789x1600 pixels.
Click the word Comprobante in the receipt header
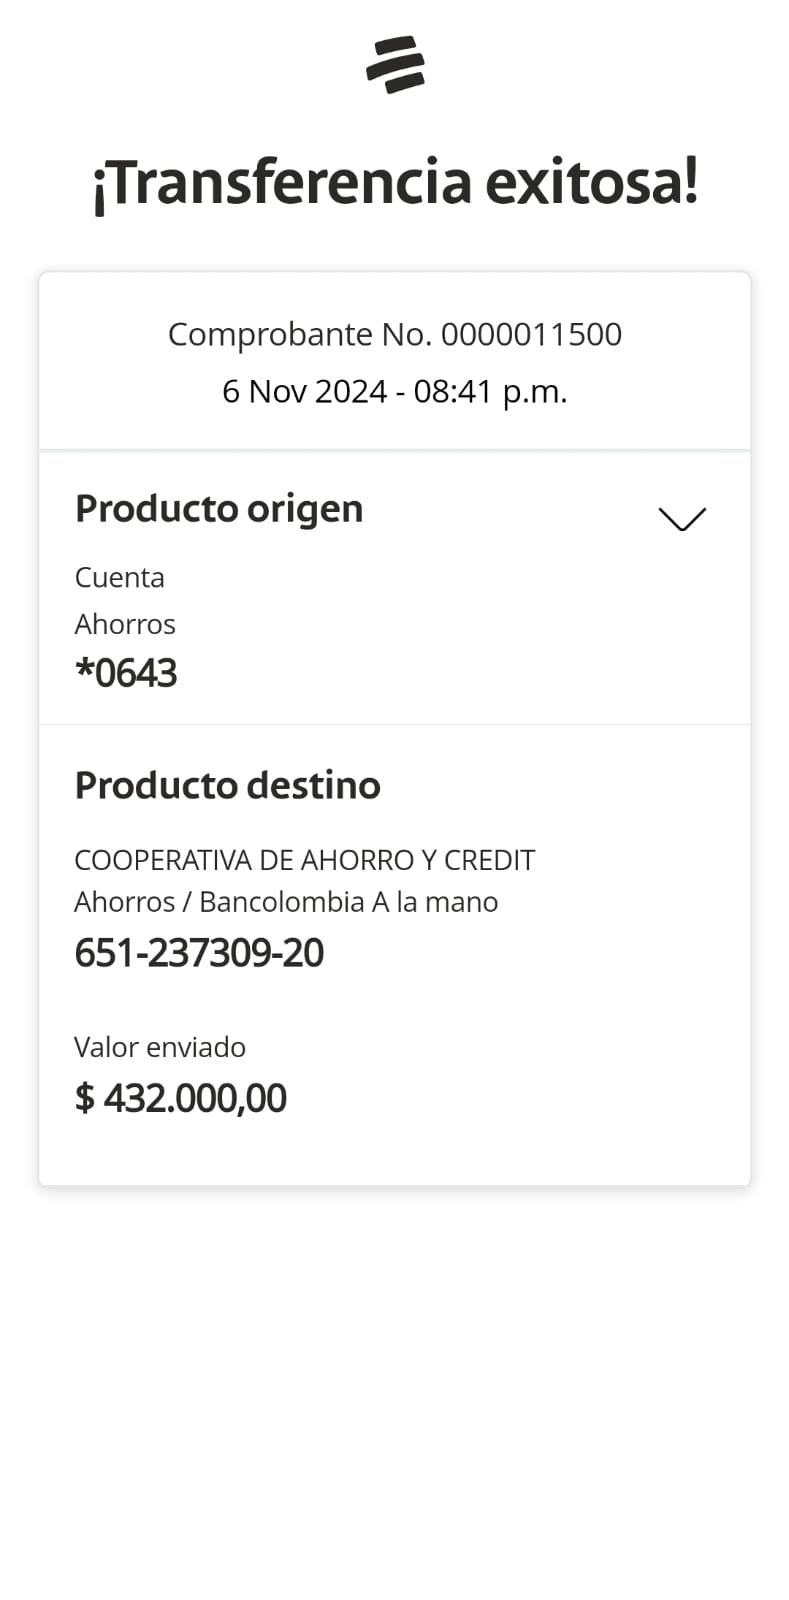270,334
